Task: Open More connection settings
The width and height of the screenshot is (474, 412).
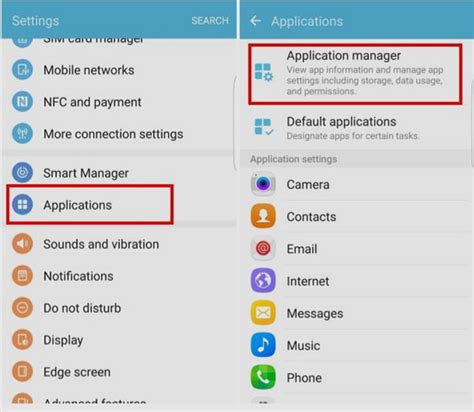Action: click(x=118, y=134)
